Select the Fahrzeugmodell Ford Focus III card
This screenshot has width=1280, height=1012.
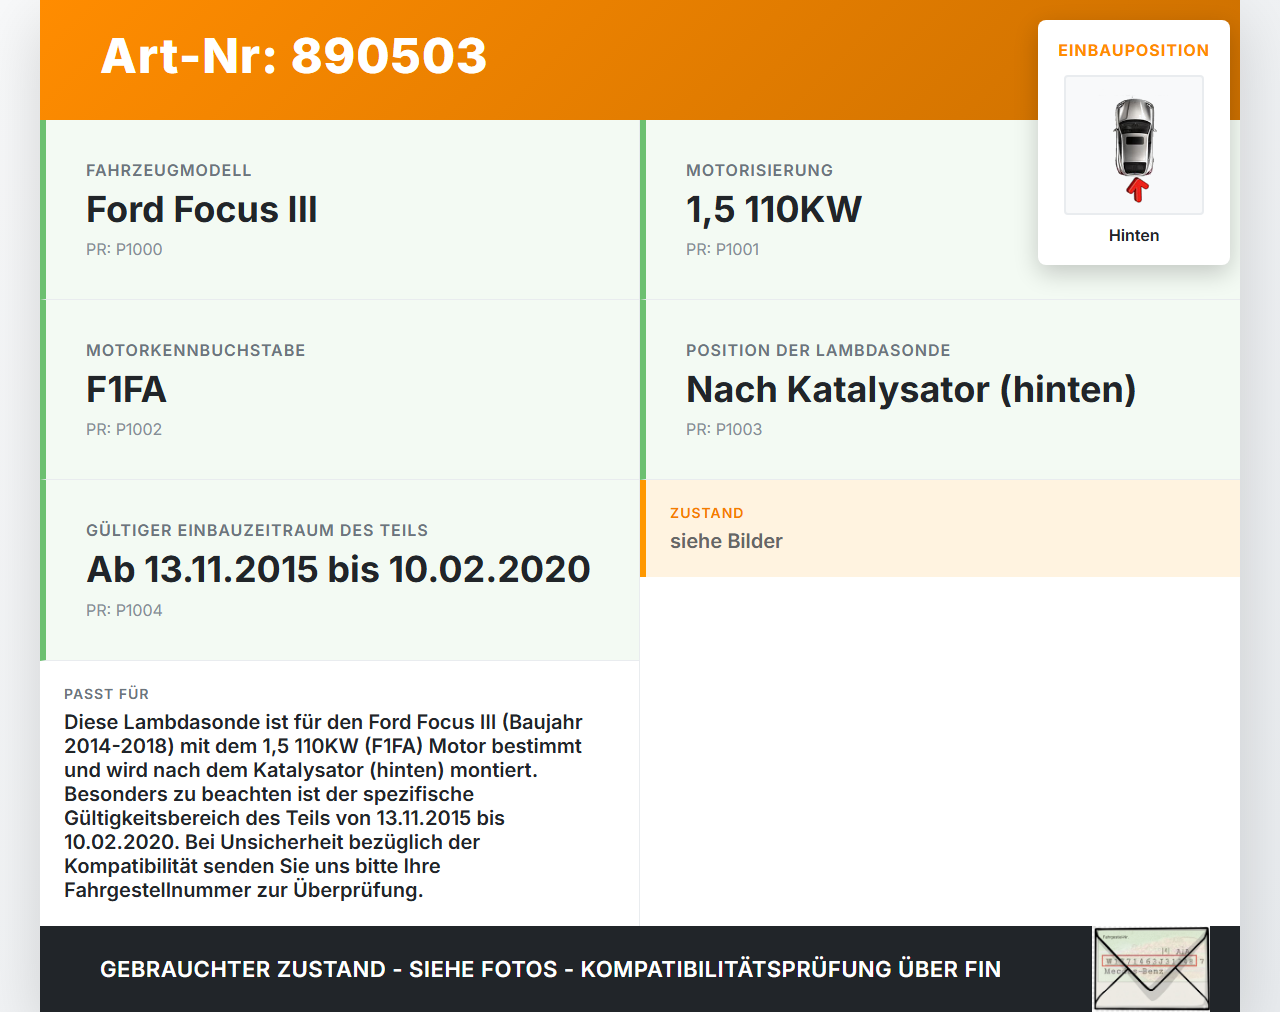tap(340, 209)
